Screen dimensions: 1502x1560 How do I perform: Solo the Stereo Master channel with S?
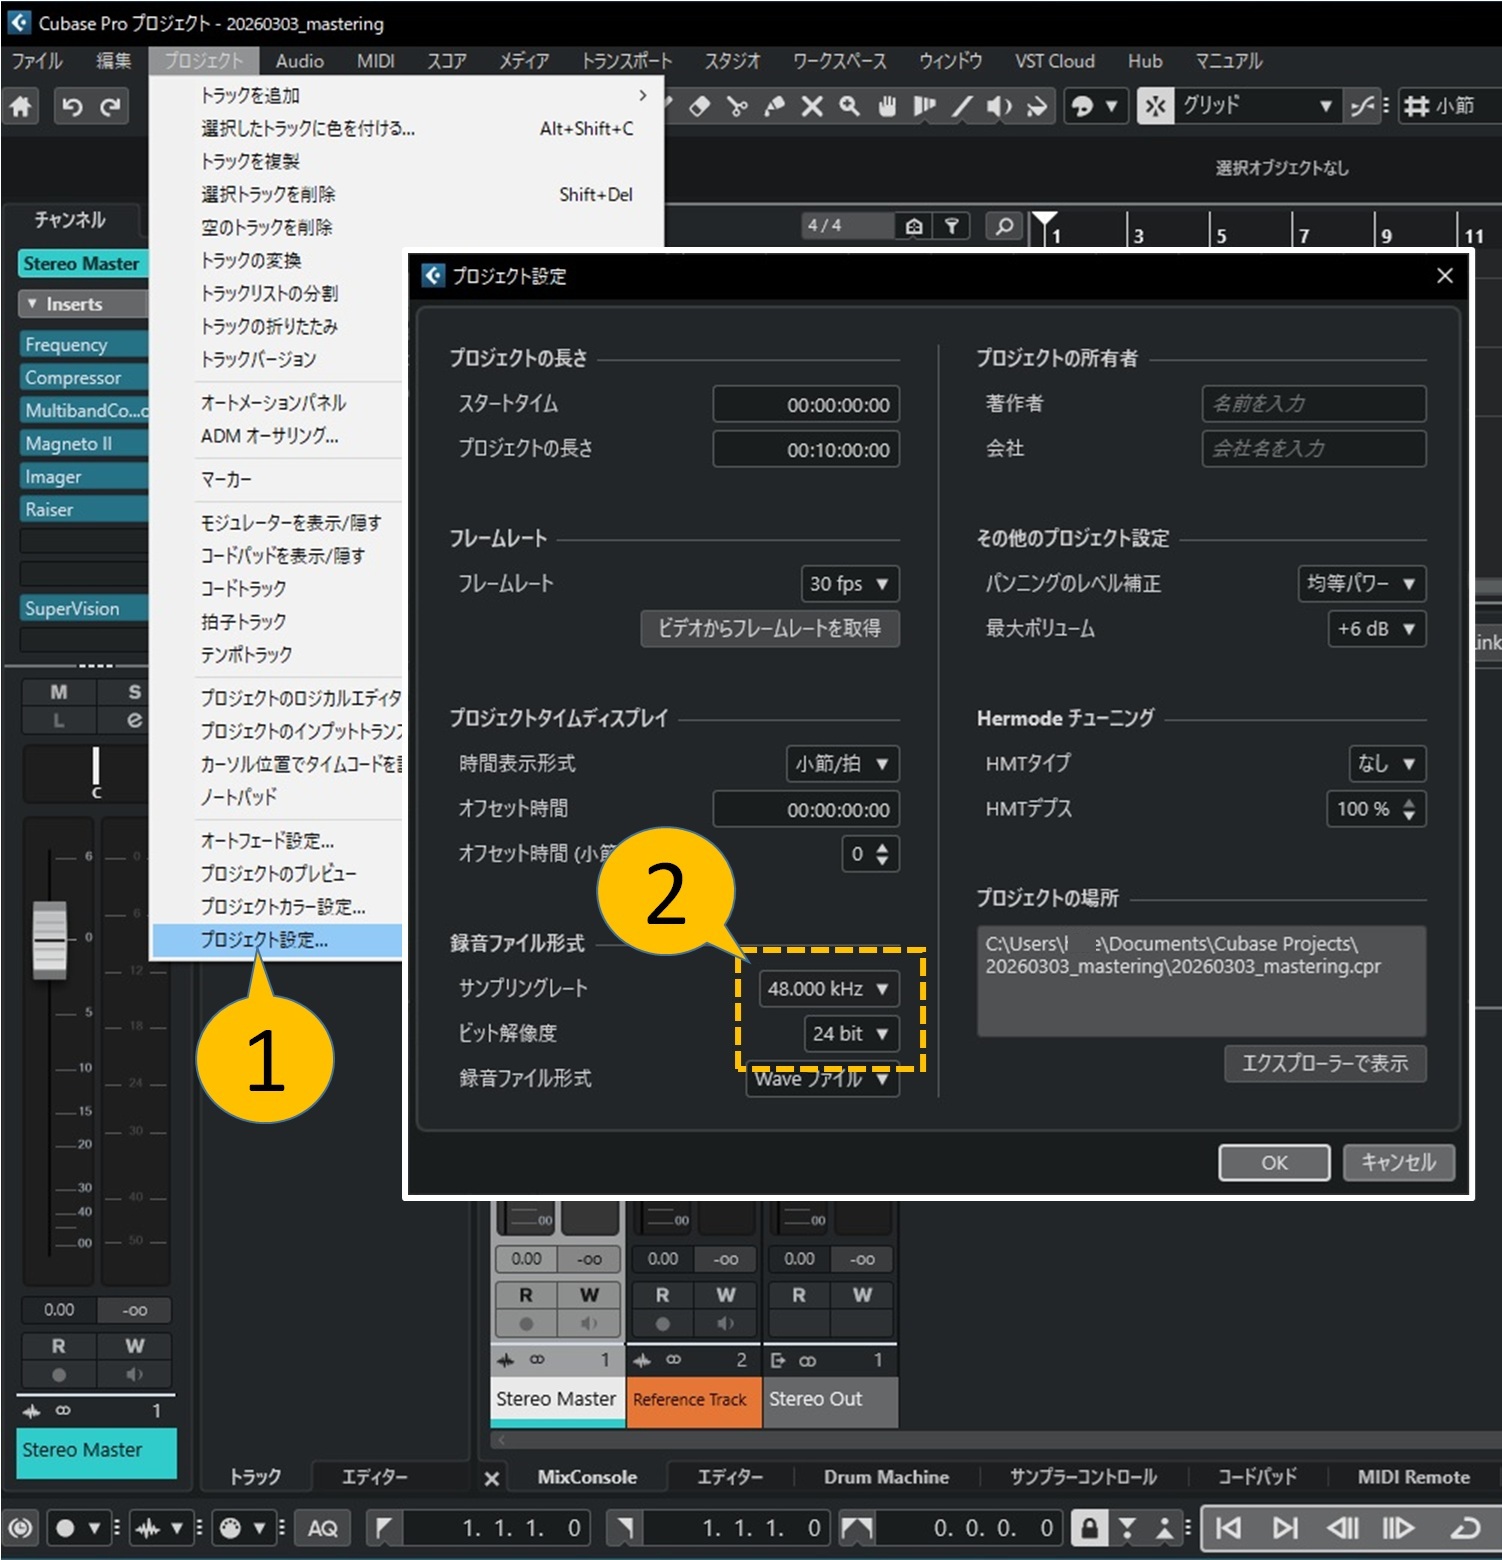click(x=134, y=692)
